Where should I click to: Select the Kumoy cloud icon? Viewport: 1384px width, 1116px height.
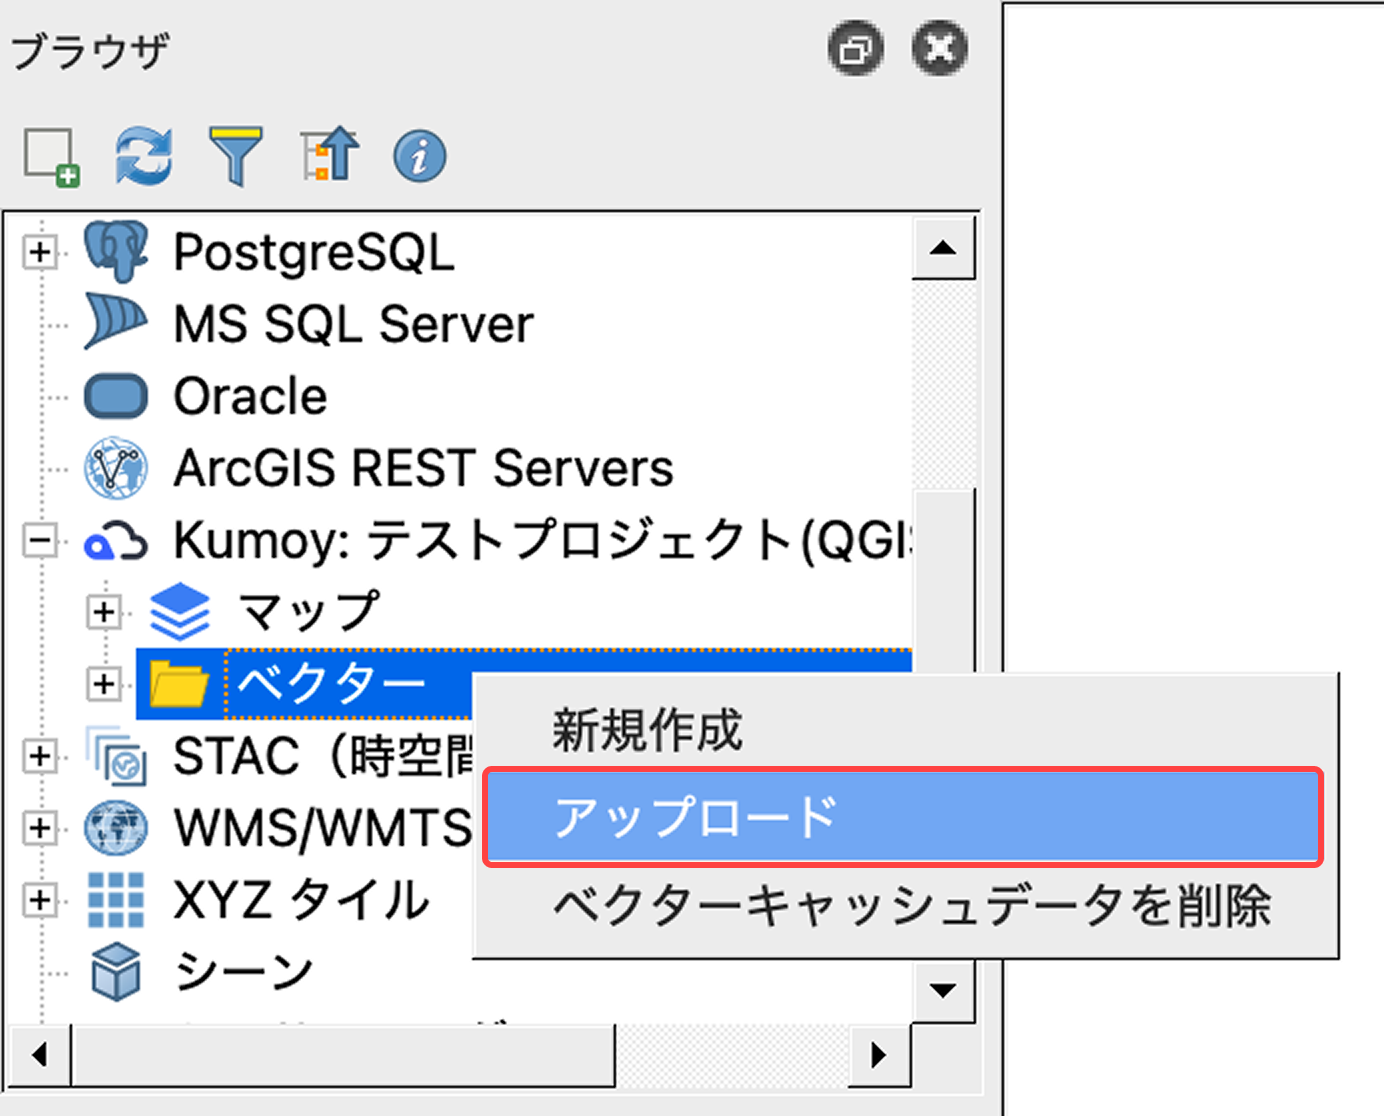point(116,541)
